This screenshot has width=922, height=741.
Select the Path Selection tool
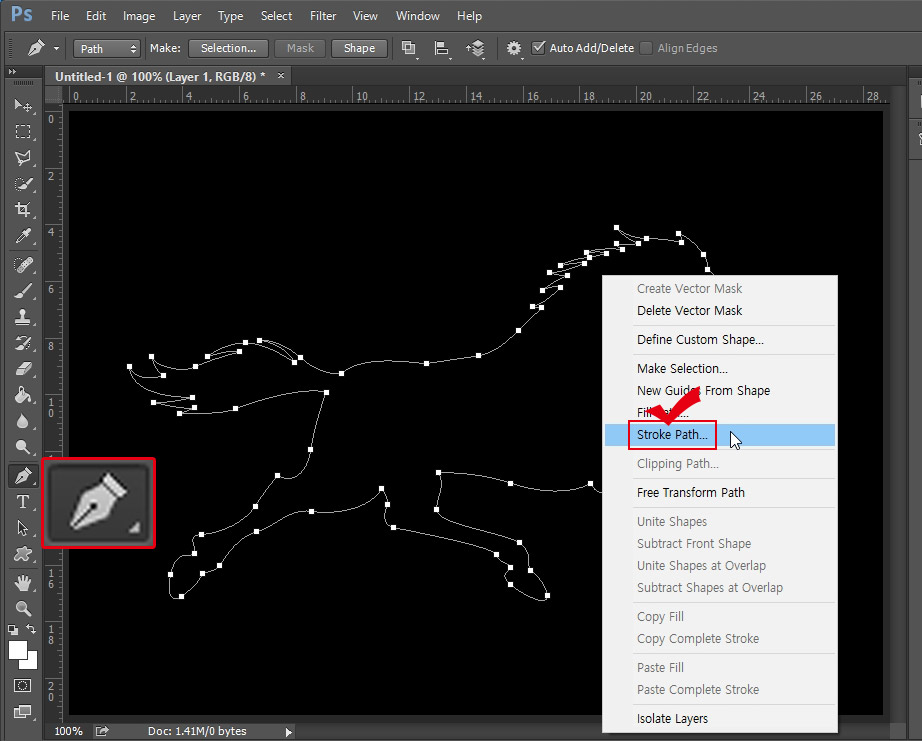[23, 528]
